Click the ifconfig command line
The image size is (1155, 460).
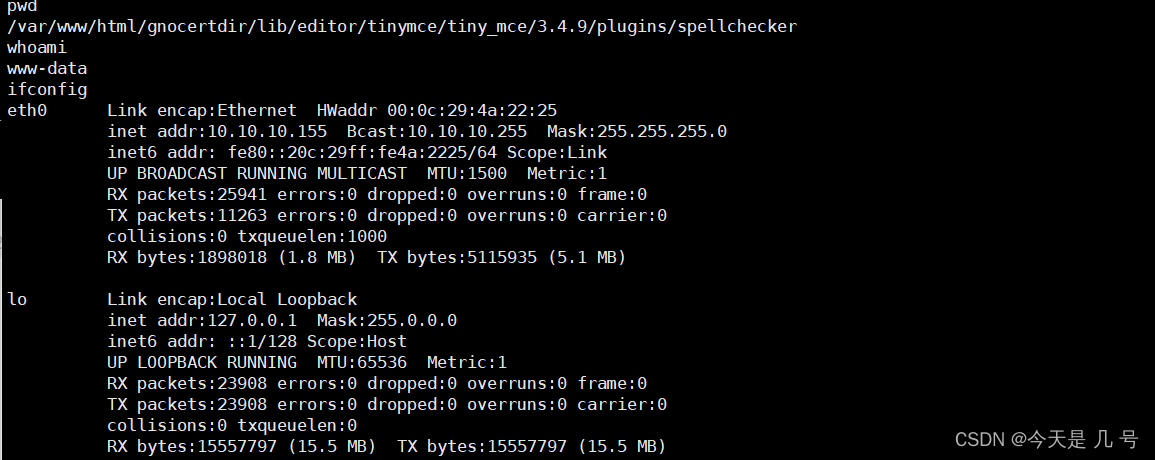pos(47,90)
